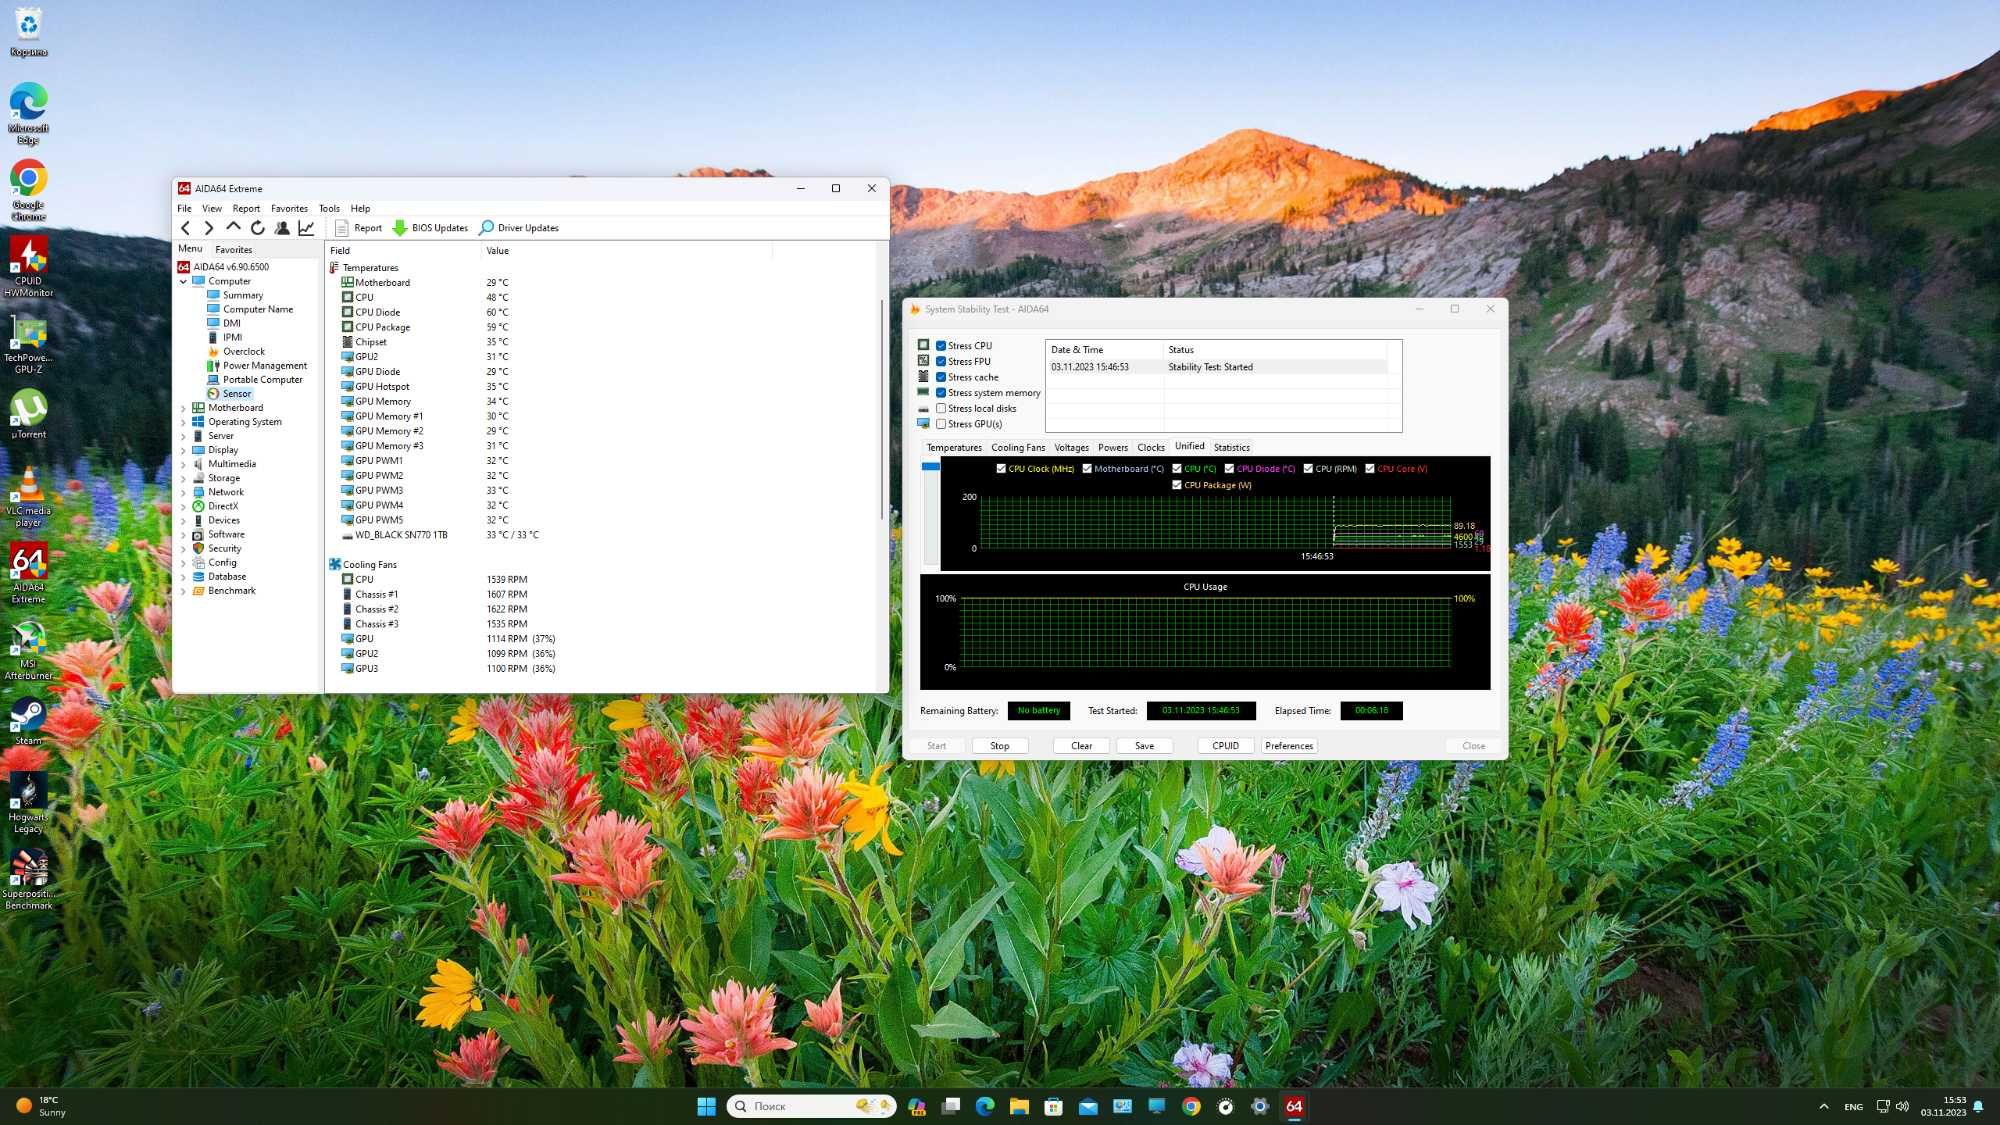
Task: Uncheck Stress CPU checkbox
Action: [x=941, y=346]
